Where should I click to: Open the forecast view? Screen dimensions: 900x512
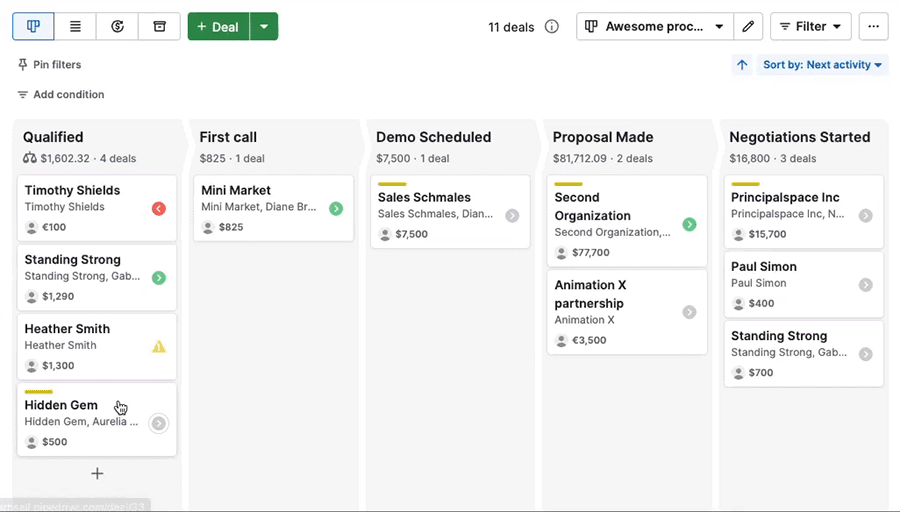pyautogui.click(x=117, y=27)
